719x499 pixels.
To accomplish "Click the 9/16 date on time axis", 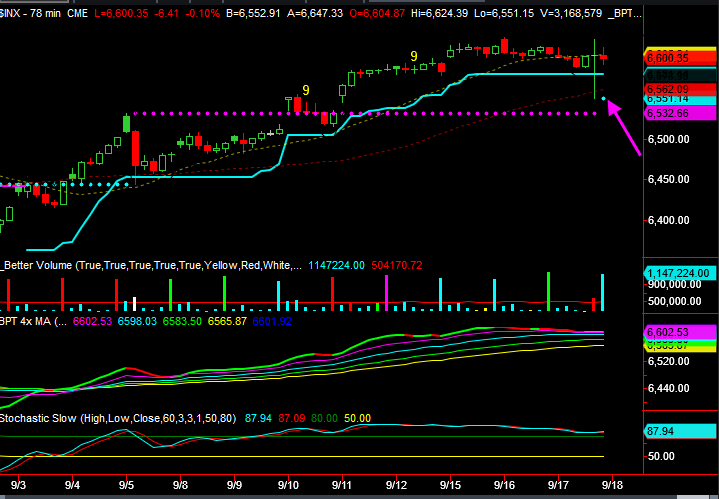I will pyautogui.click(x=503, y=483).
